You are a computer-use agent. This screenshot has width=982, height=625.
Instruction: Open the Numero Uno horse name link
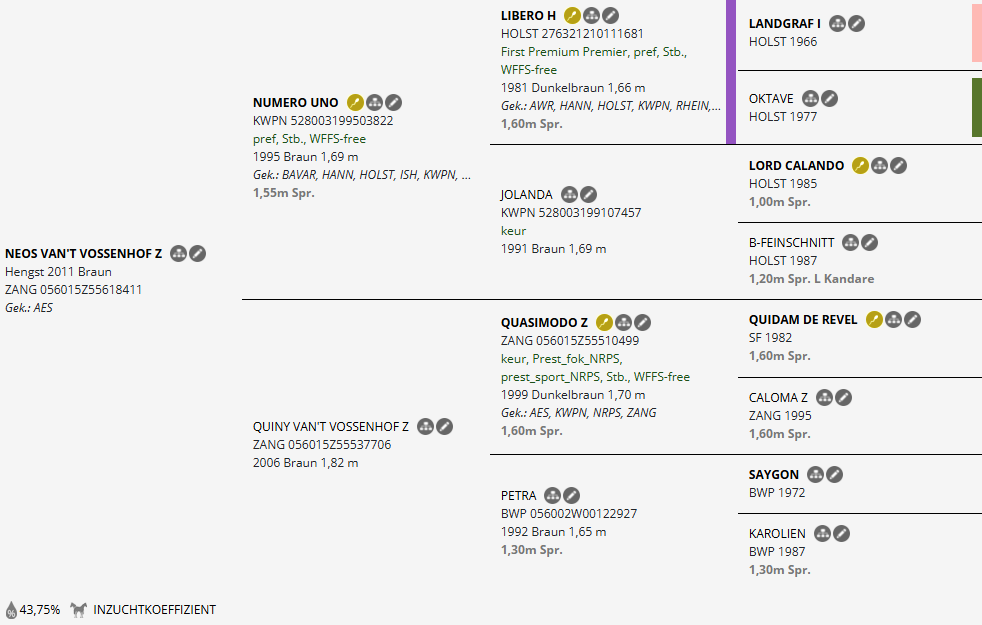tap(296, 102)
